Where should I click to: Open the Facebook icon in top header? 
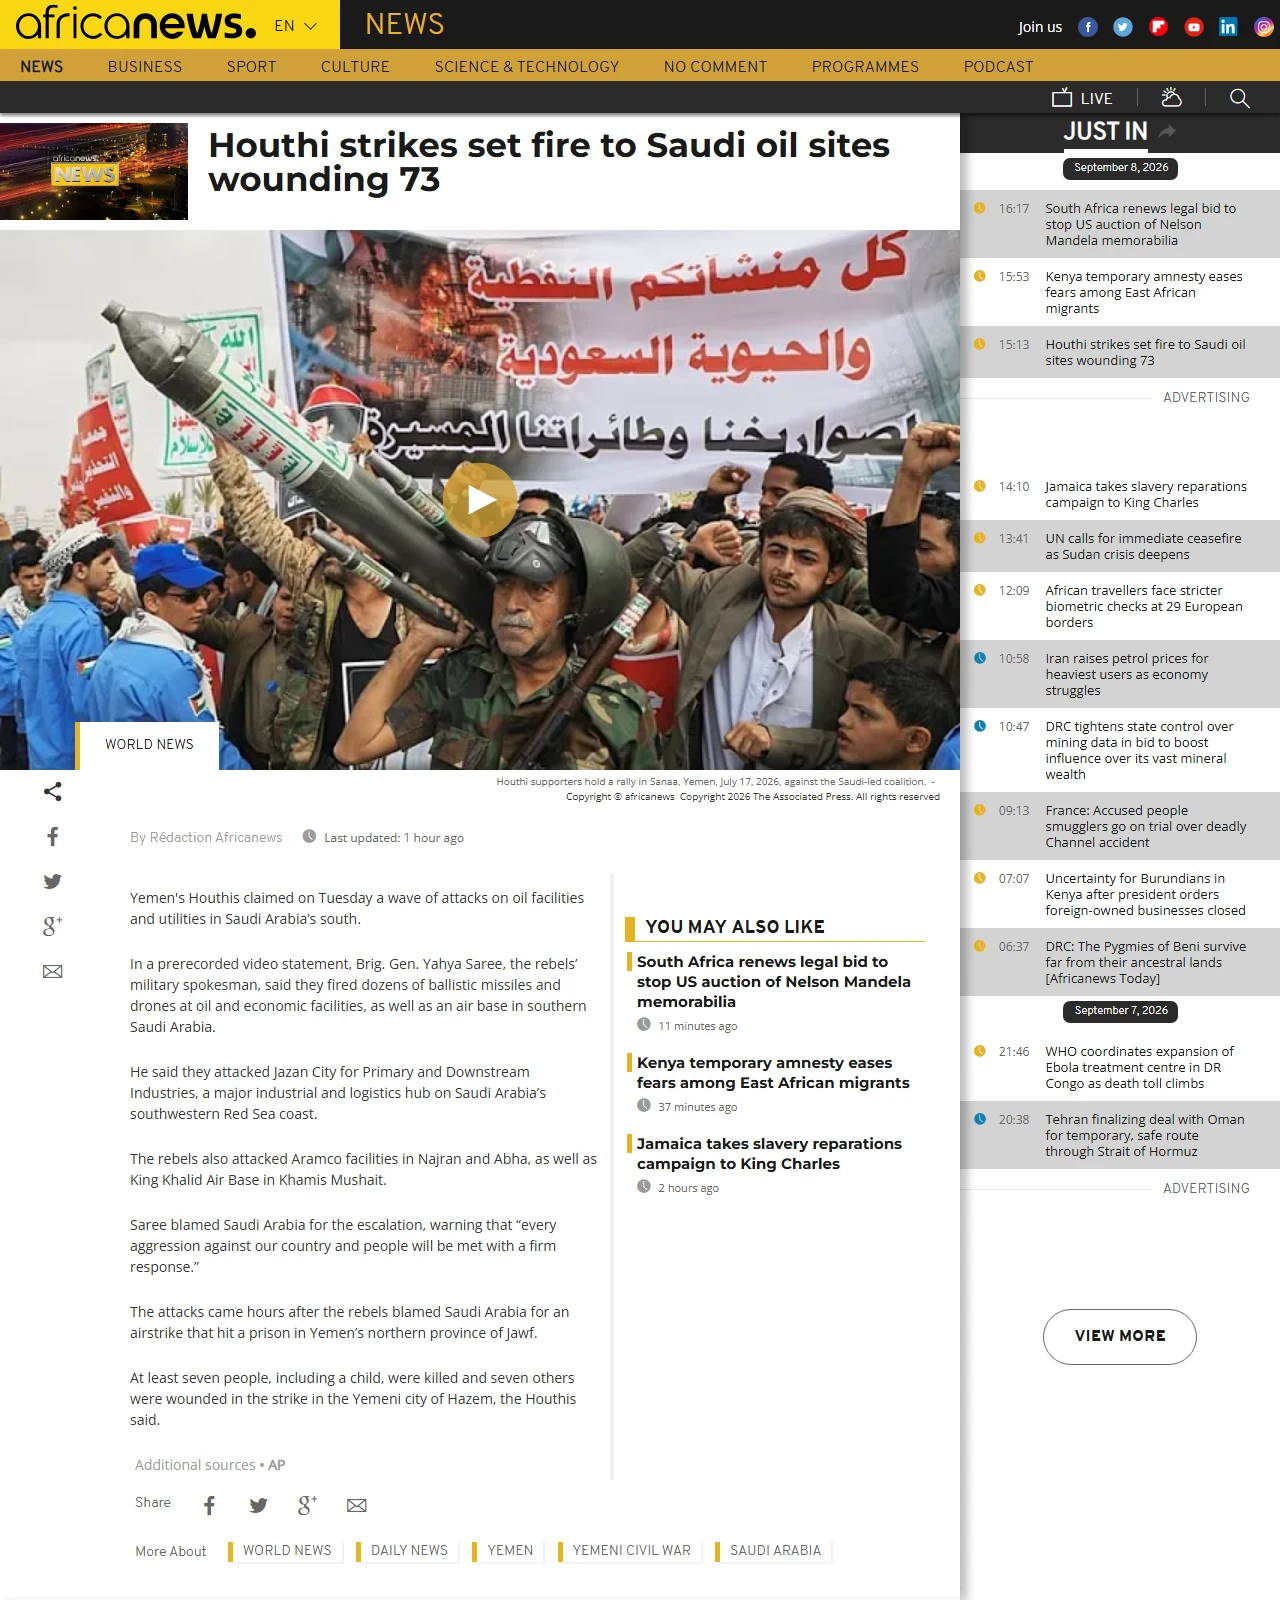1088,27
